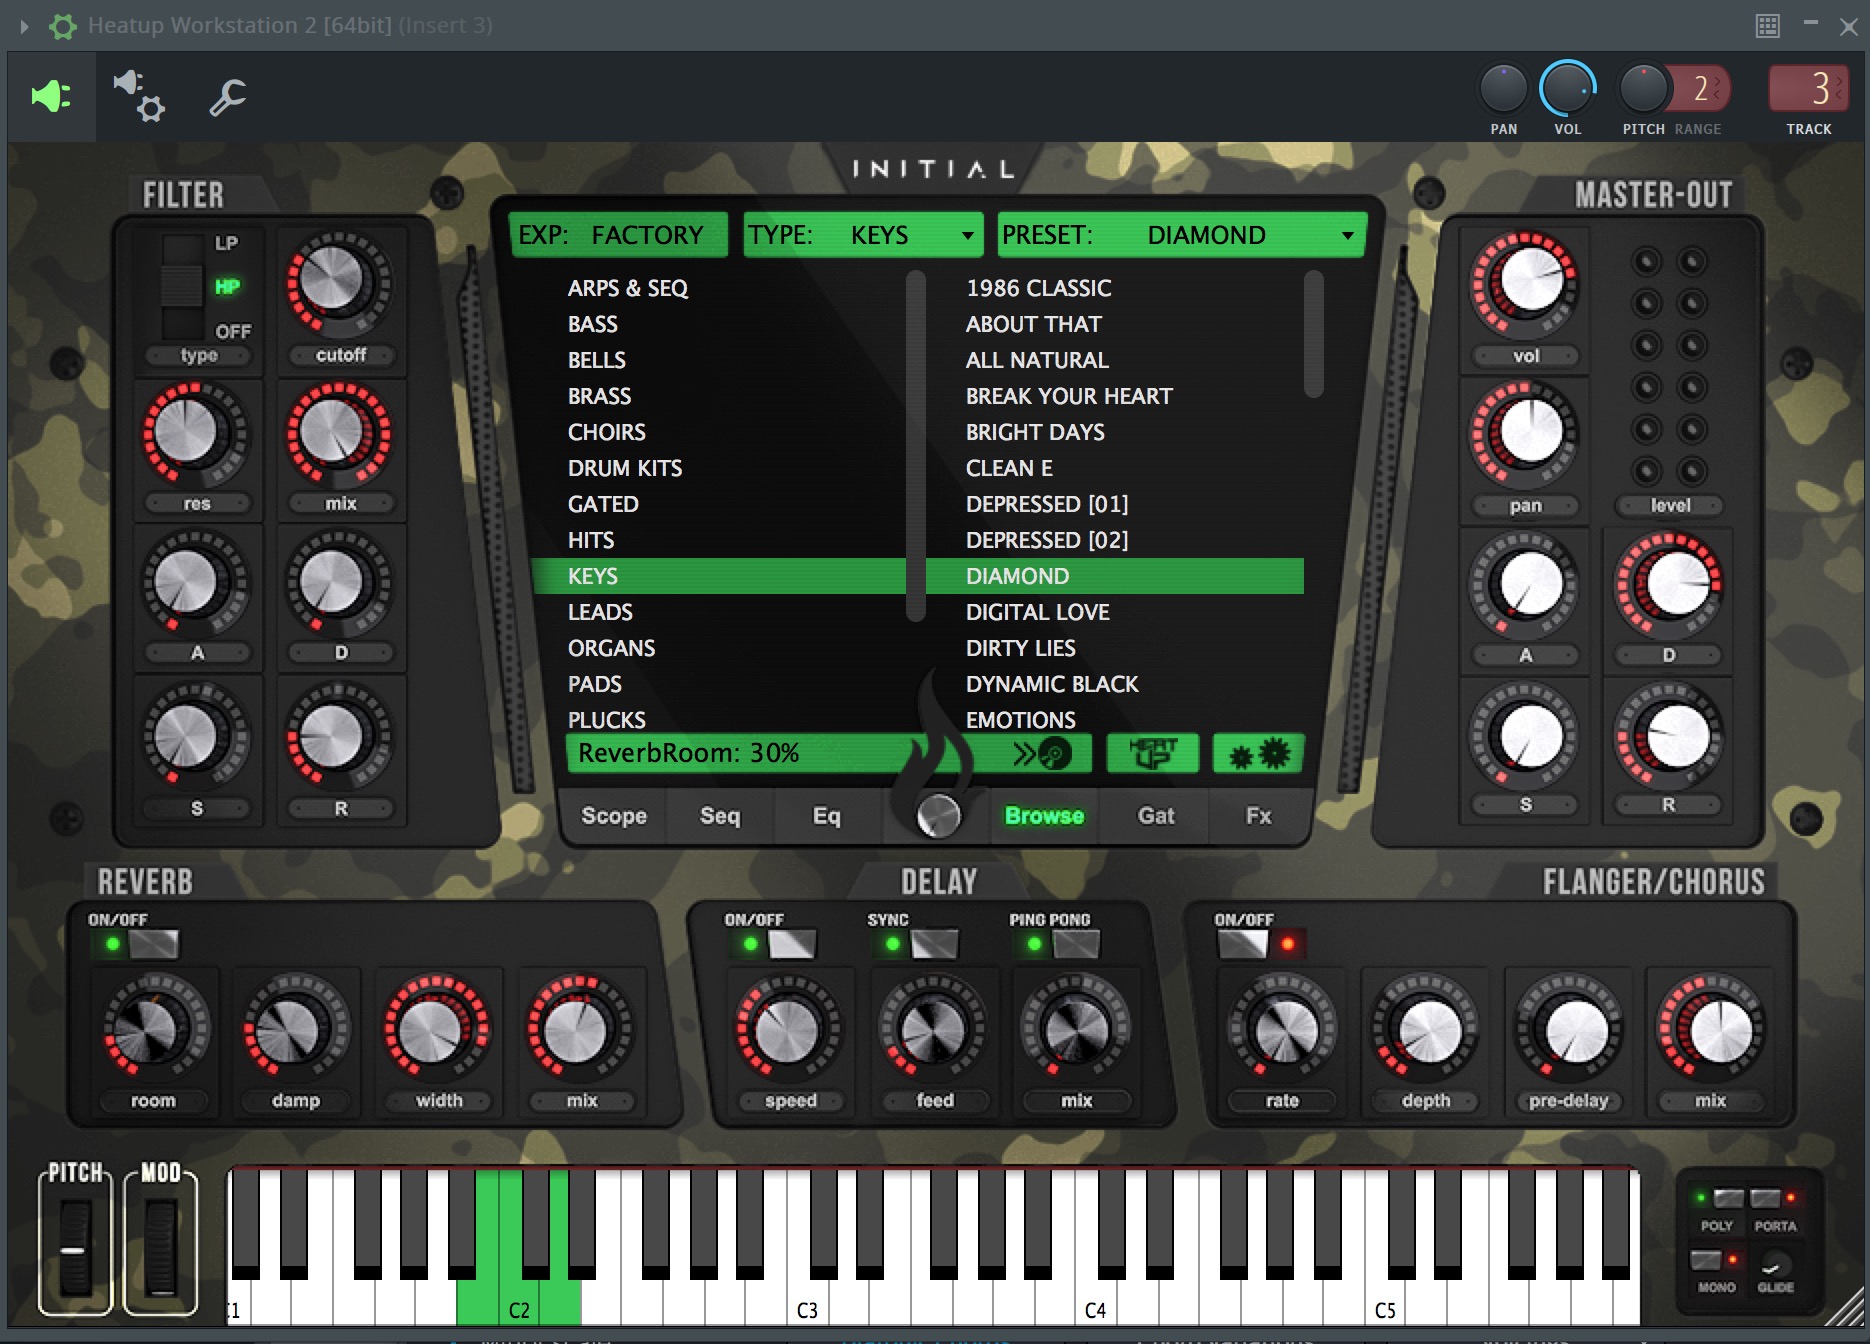Click the channel PAN knob in top bar
Image resolution: width=1870 pixels, height=1344 pixels.
1503,90
